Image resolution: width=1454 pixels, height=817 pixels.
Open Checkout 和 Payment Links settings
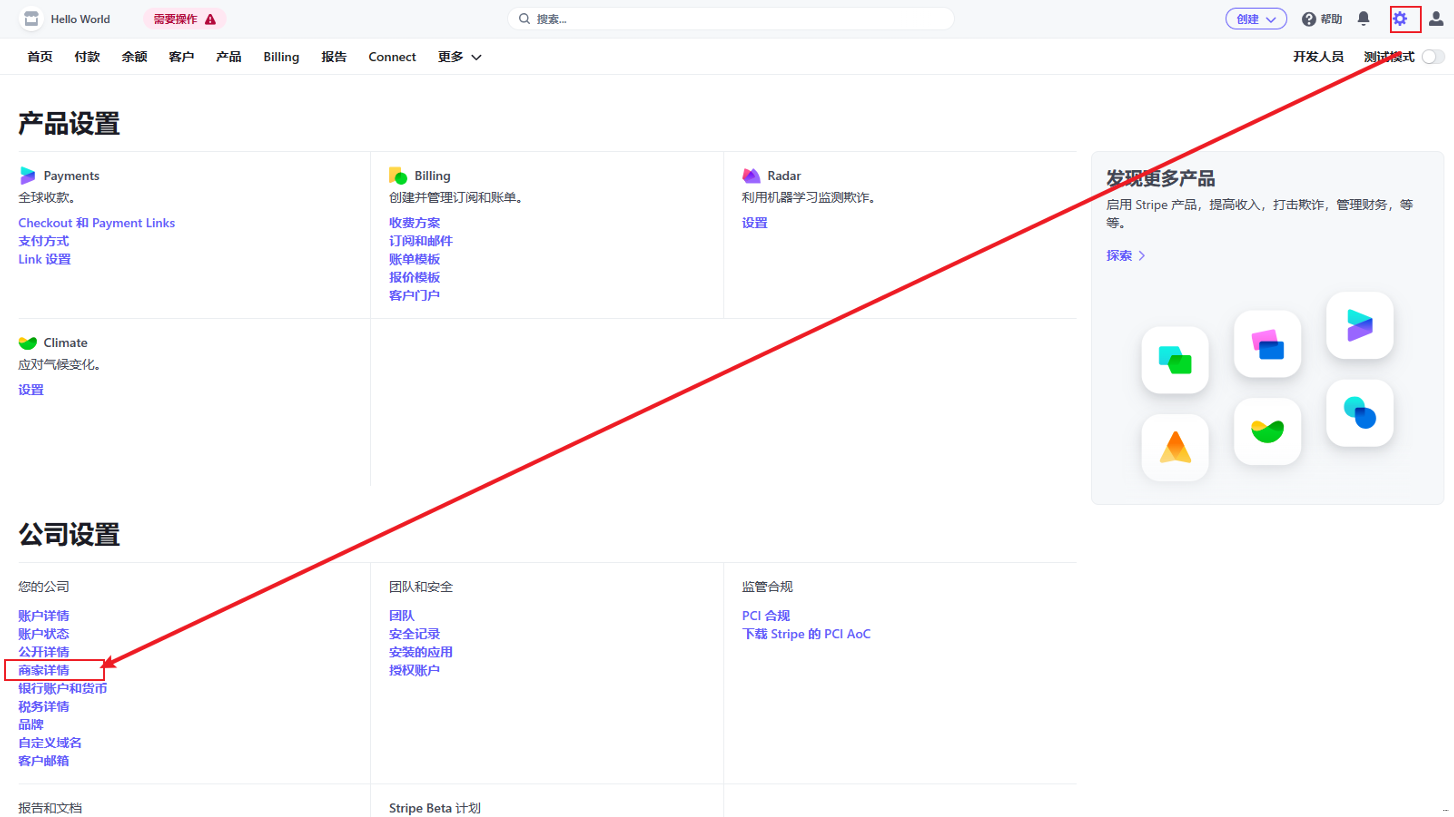(96, 223)
